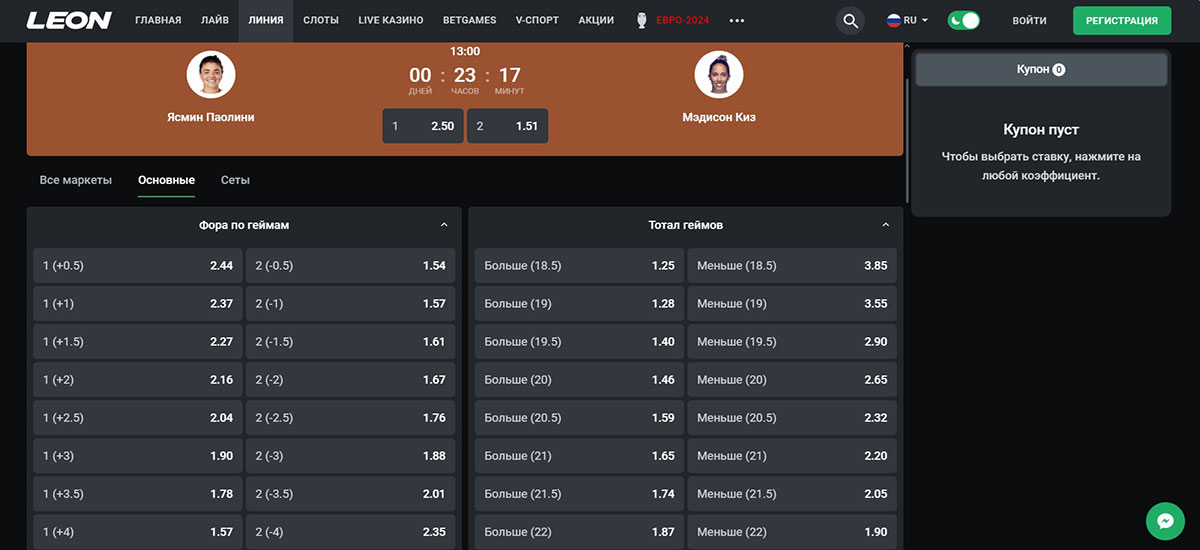Click the Войти login button
This screenshot has height=550, width=1200.
point(1029,20)
